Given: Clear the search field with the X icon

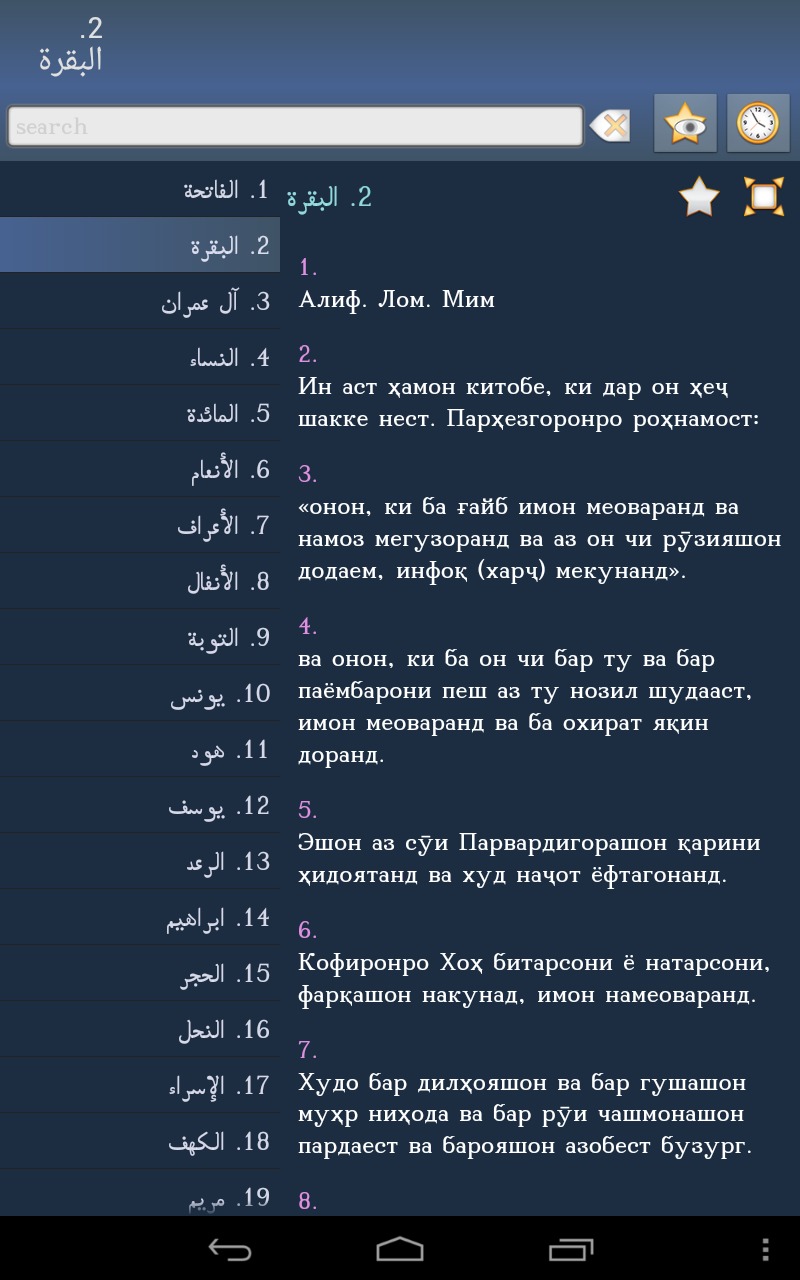Looking at the screenshot, I should 610,126.
